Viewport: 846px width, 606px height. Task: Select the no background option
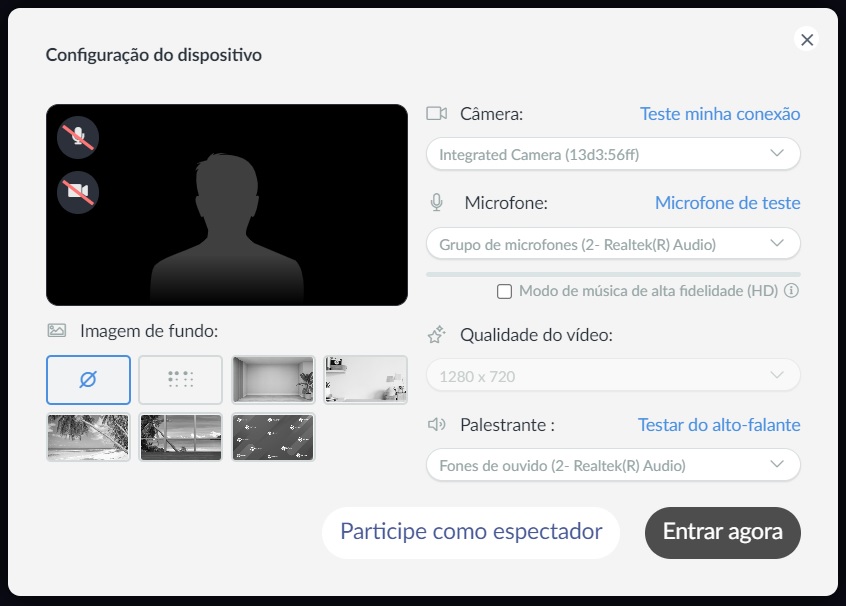tap(88, 380)
